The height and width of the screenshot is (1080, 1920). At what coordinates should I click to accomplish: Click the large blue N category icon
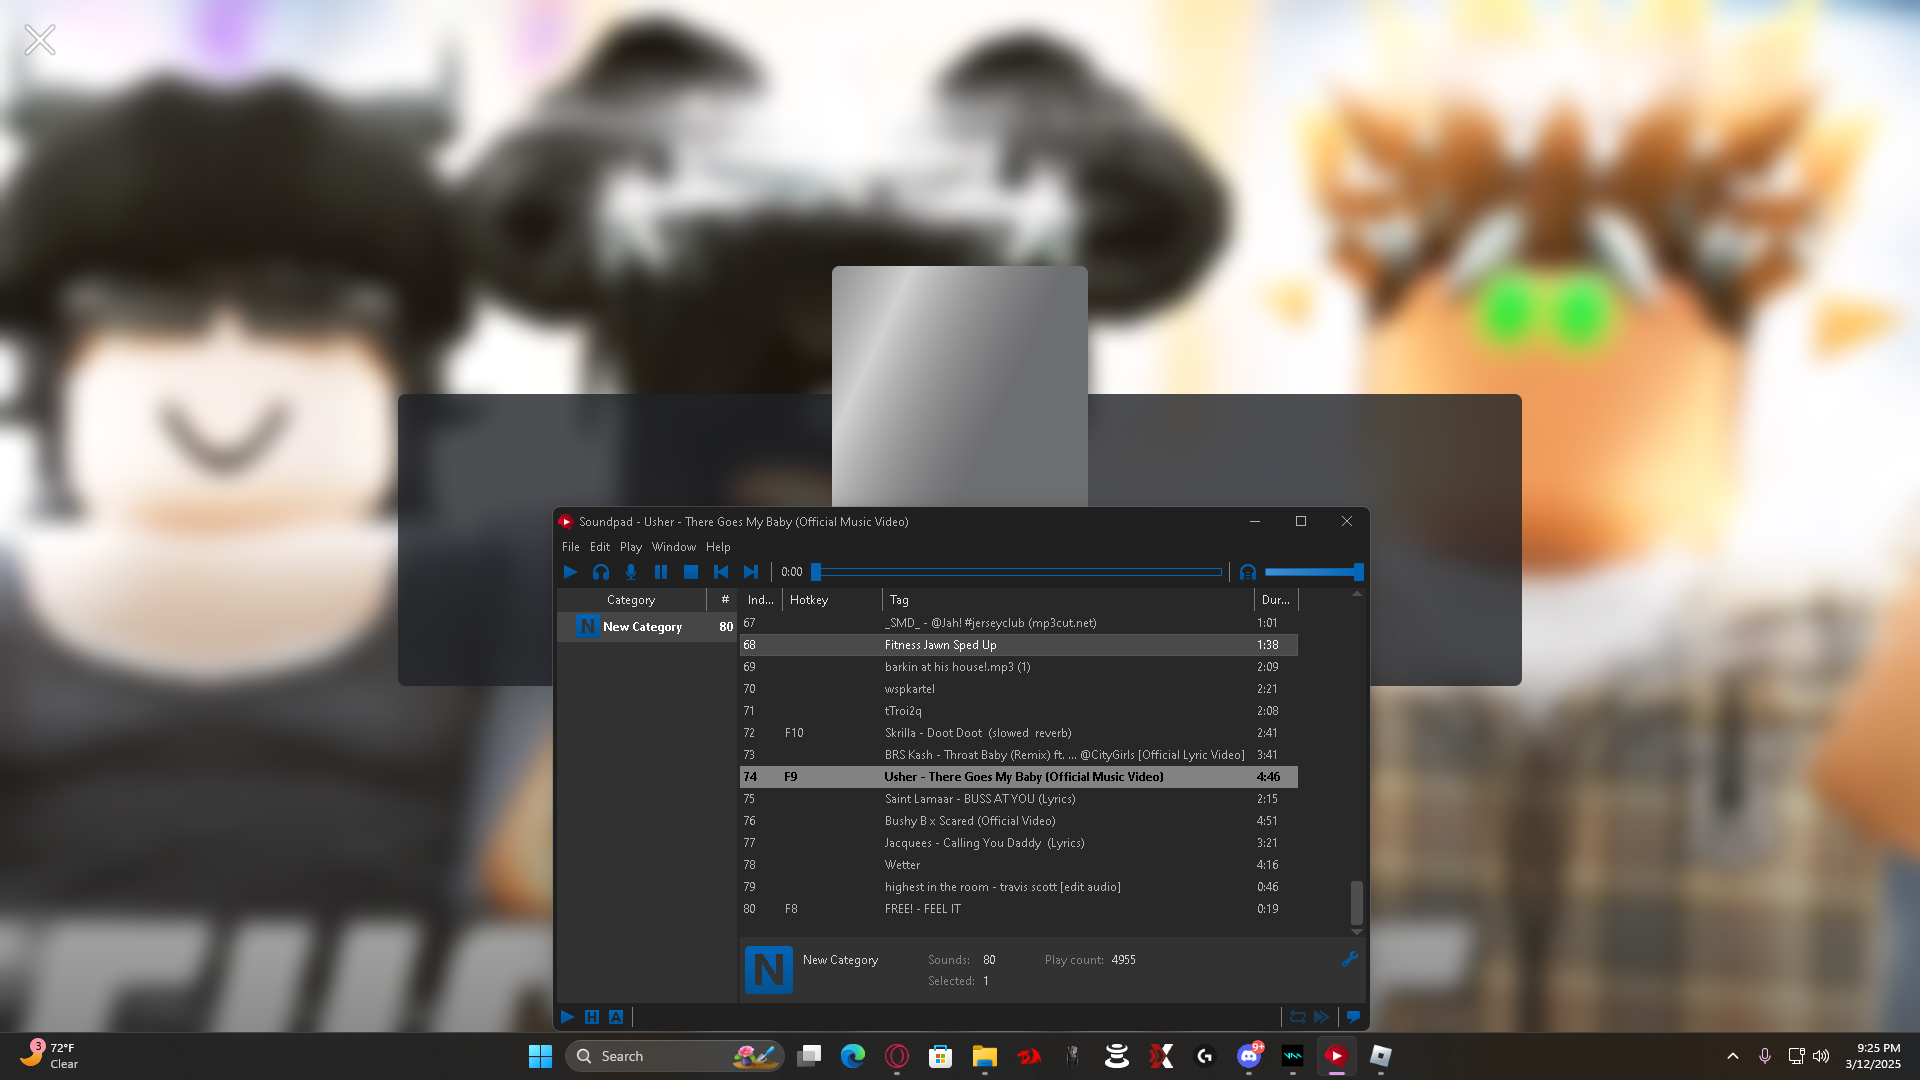click(769, 969)
